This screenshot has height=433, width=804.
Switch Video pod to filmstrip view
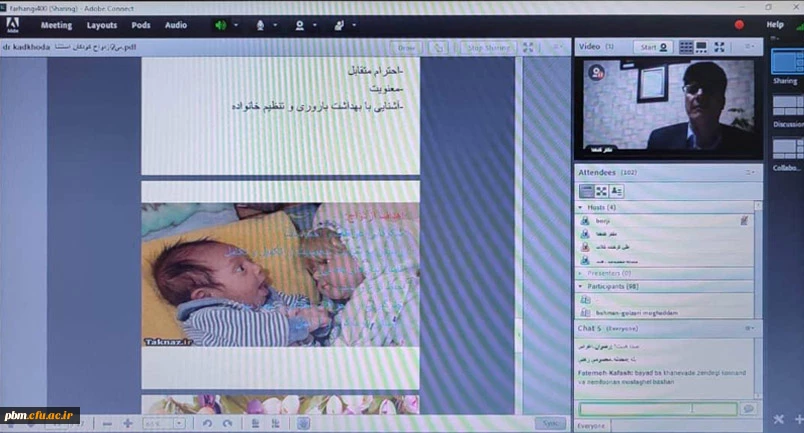(702, 46)
